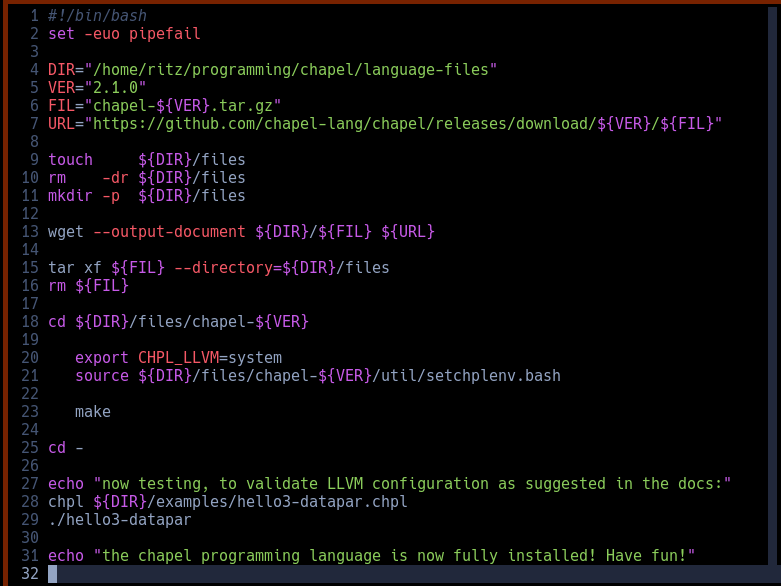Click 'source' keyword on line 21
Screen dimensions: 781x586
[102, 375]
